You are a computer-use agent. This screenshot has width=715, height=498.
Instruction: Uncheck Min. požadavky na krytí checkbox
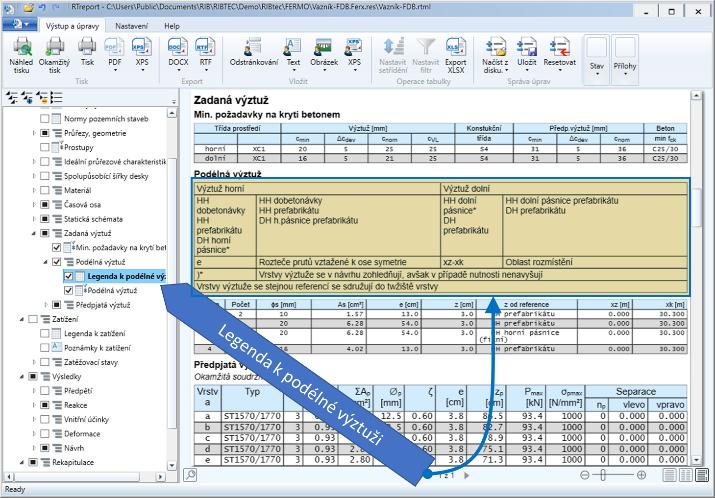[57, 248]
